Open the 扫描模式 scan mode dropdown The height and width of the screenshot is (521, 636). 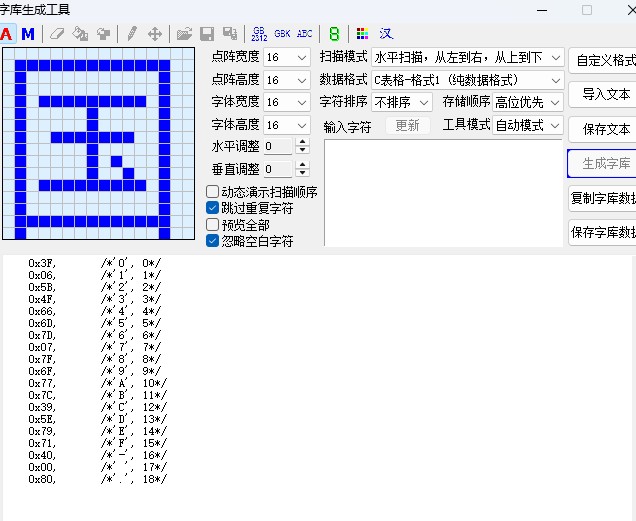coord(468,57)
